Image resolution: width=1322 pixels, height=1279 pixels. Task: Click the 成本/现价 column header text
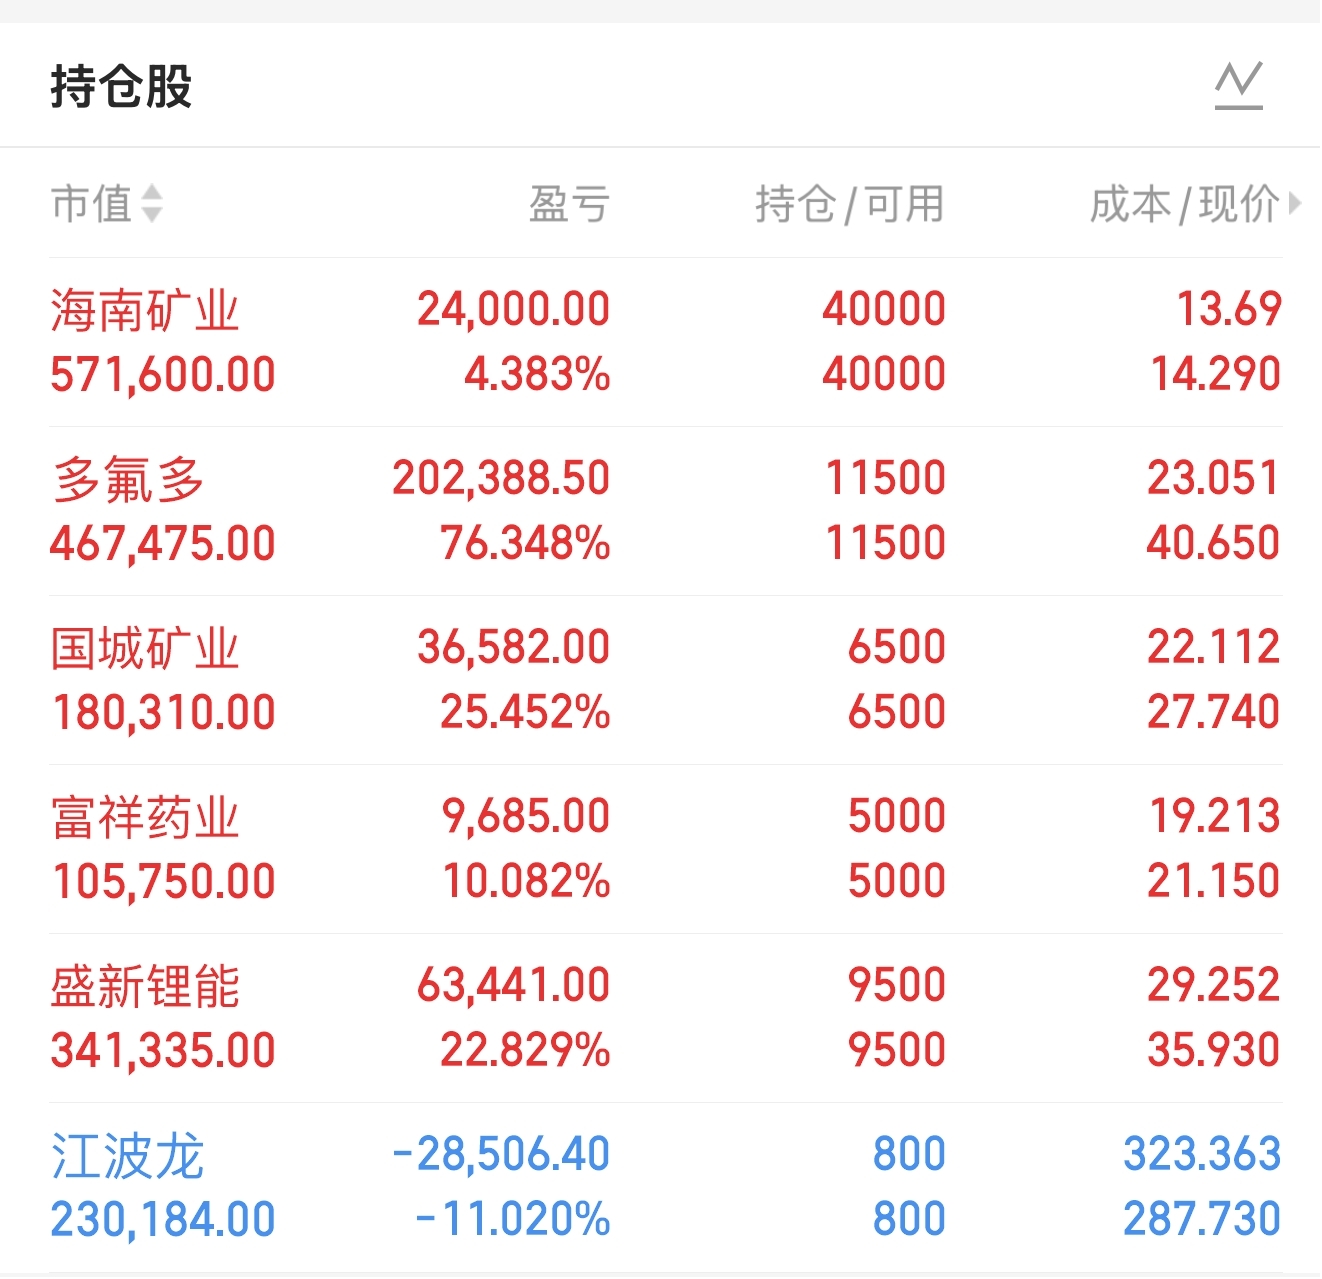coord(1183,204)
